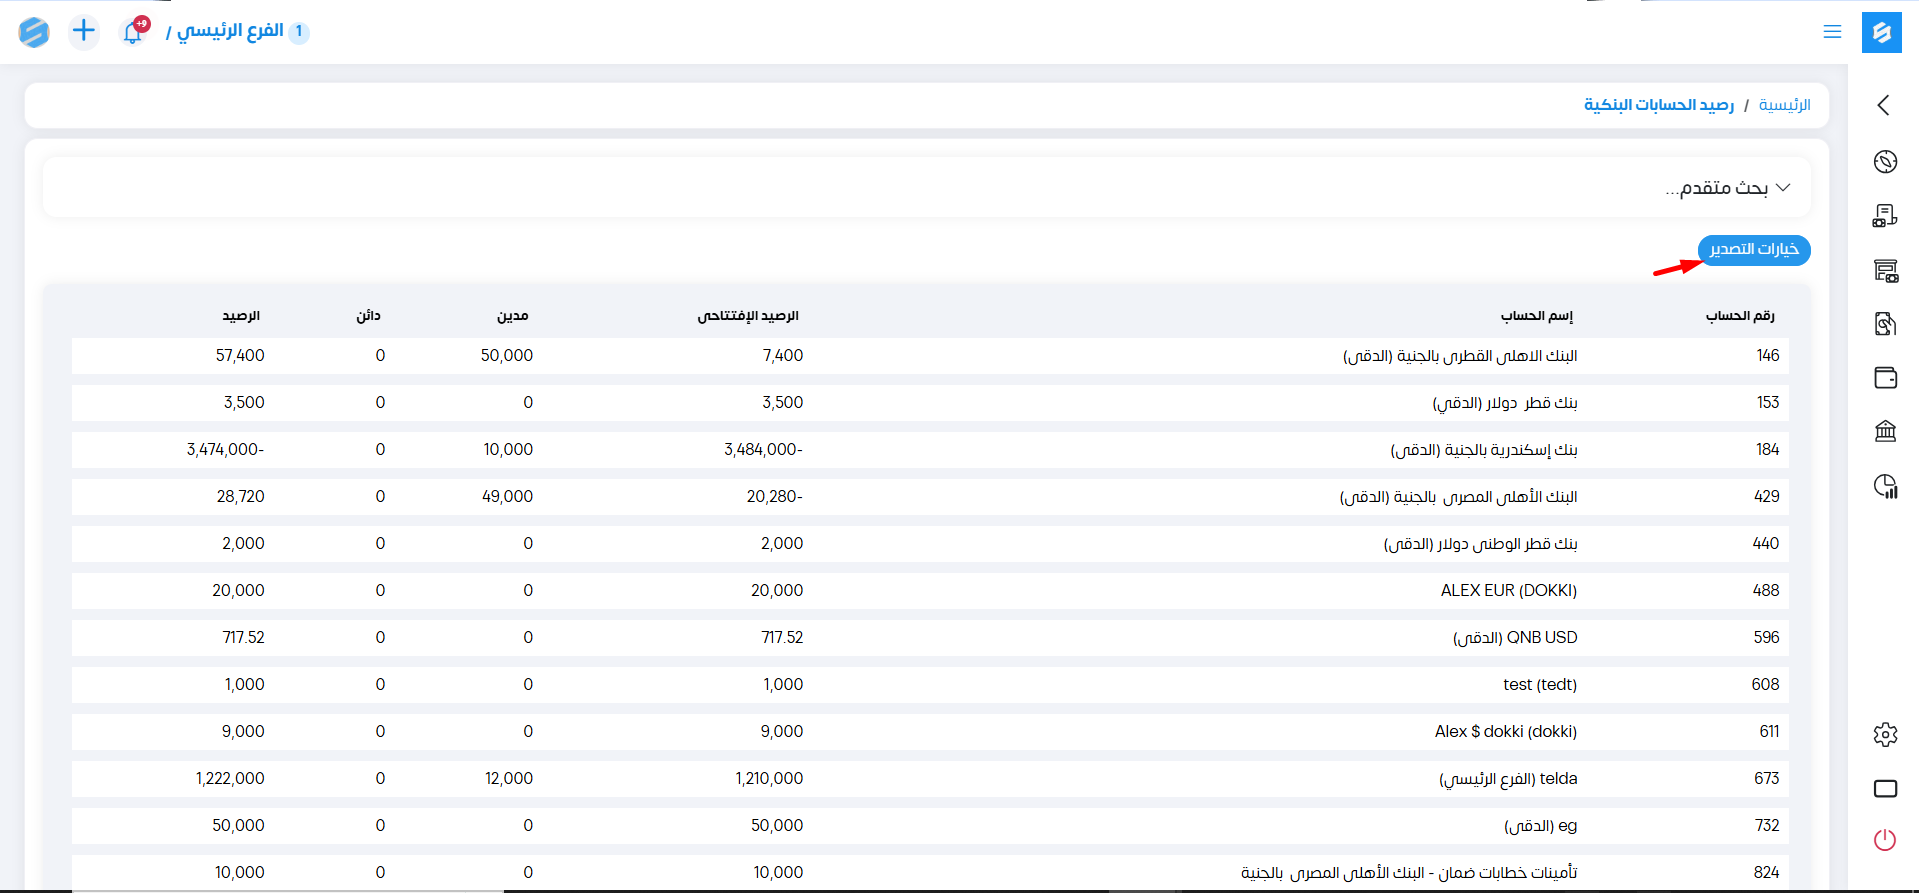The height and width of the screenshot is (893, 1919).
Task: Open the export options (خيارات التصدير) button
Action: (x=1754, y=249)
